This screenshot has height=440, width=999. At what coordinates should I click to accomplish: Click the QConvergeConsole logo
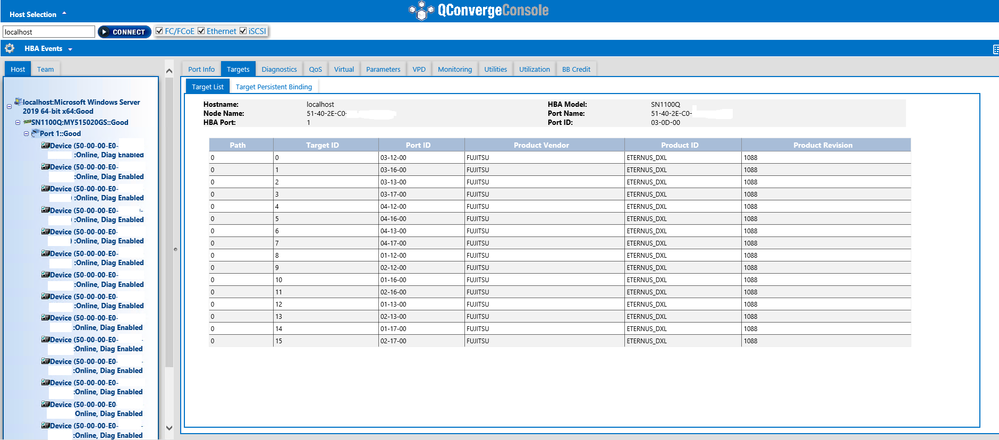click(x=478, y=10)
